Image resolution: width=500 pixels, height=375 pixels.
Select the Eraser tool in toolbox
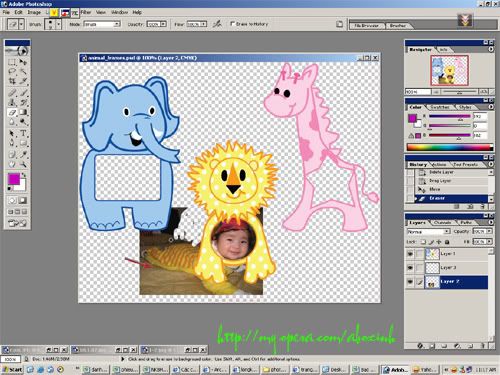coord(12,113)
